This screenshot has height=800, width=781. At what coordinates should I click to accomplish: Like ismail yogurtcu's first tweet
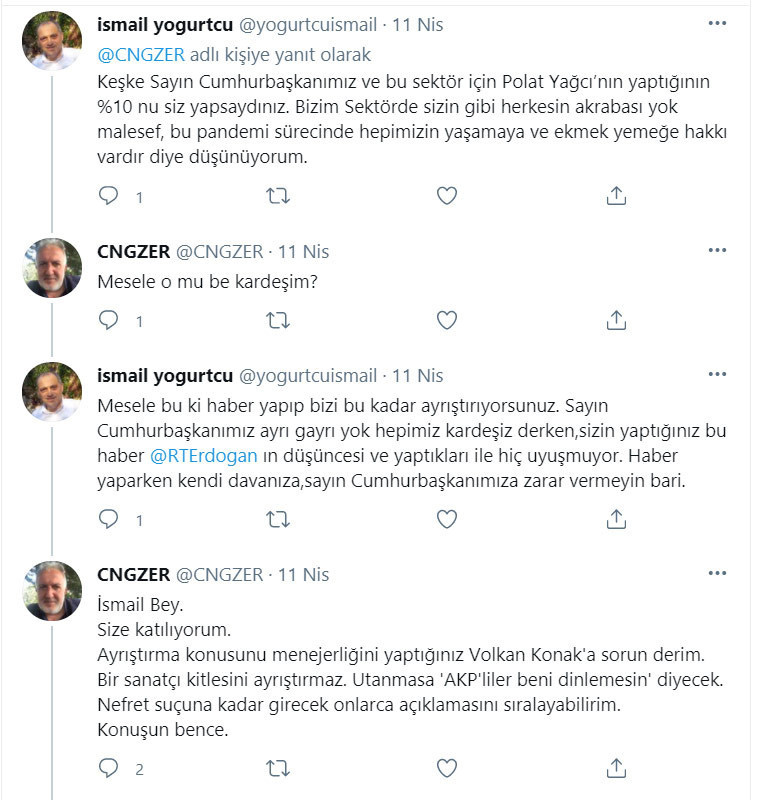(447, 197)
